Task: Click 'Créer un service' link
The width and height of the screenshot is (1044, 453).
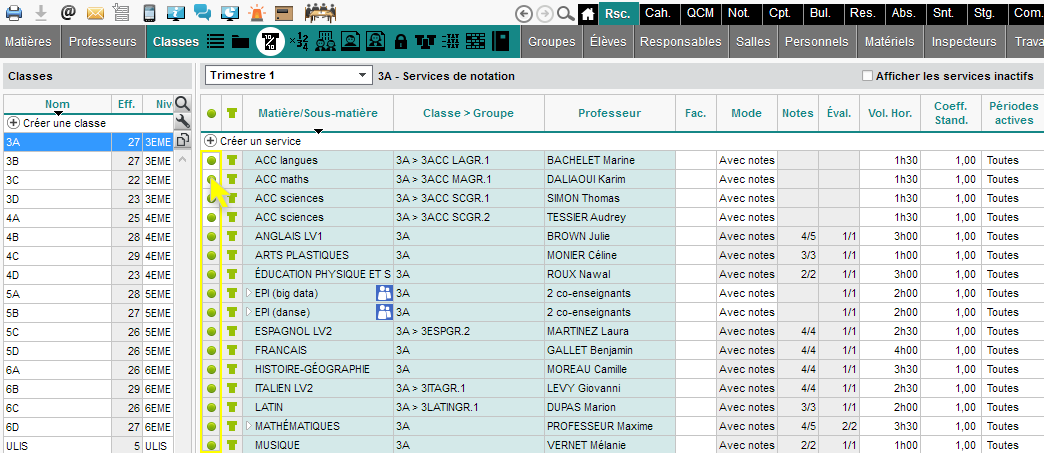Action: click(259, 141)
